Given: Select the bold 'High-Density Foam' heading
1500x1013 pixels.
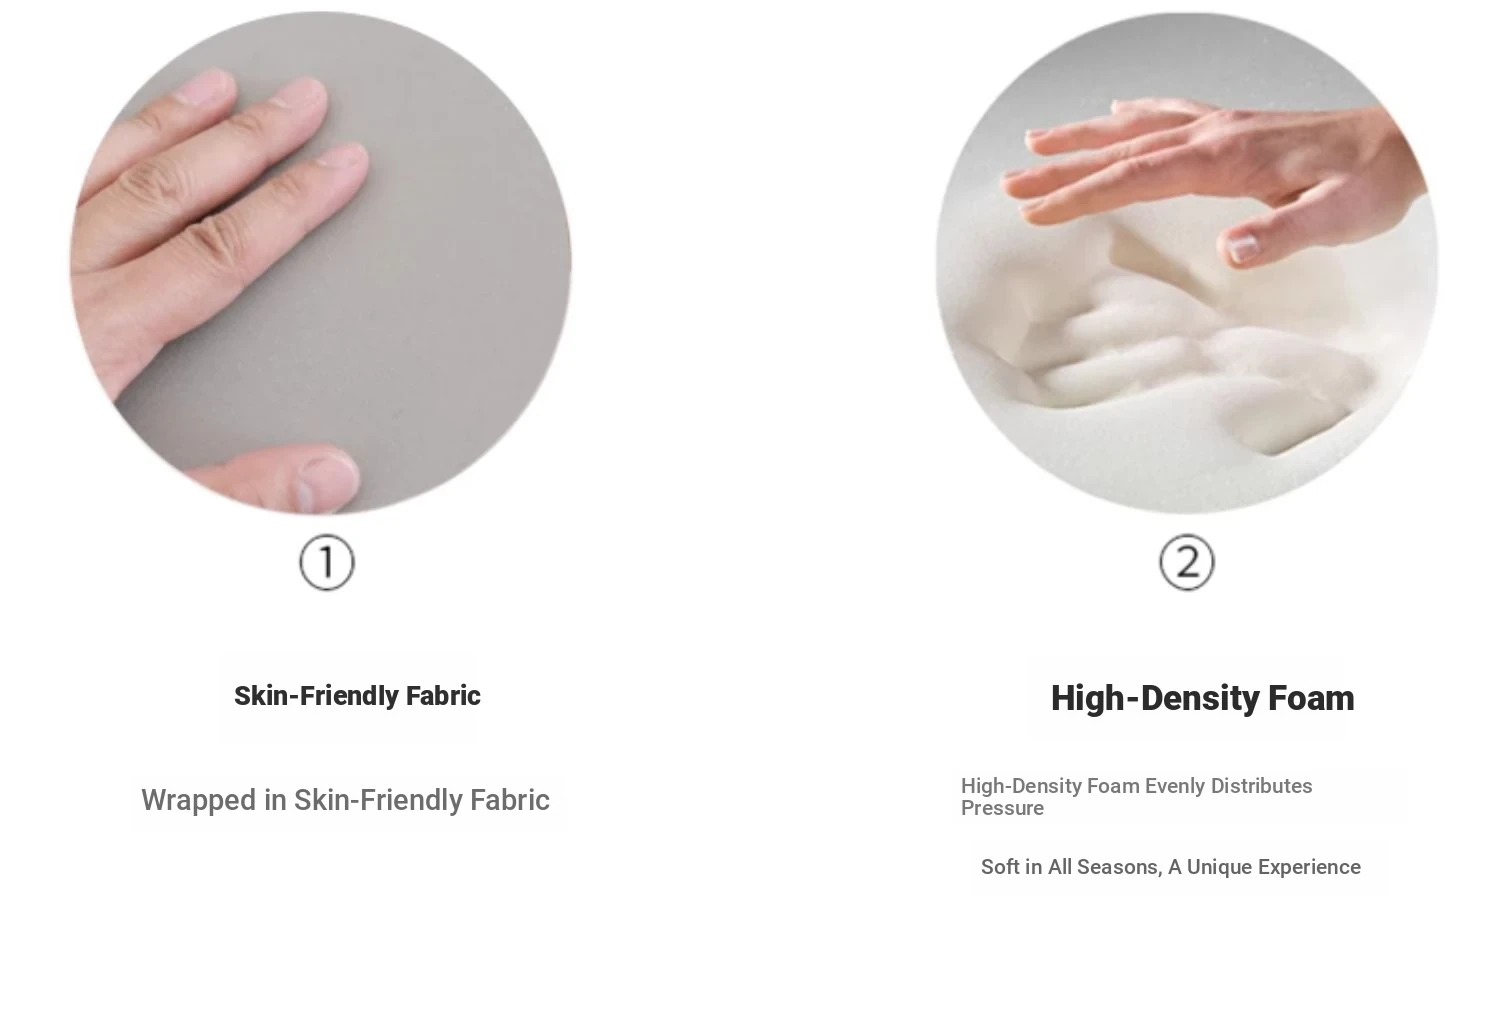Looking at the screenshot, I should tap(1202, 698).
